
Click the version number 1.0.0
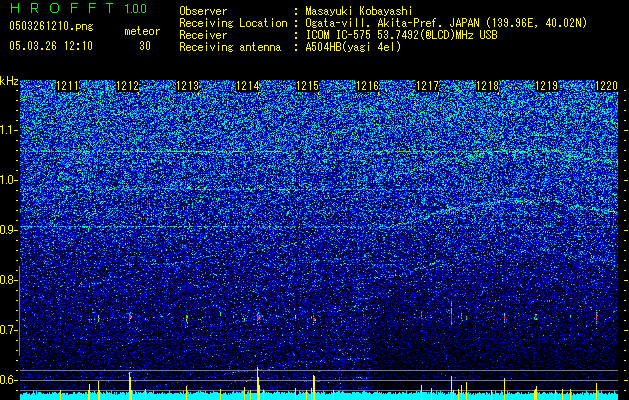[x=135, y=8]
